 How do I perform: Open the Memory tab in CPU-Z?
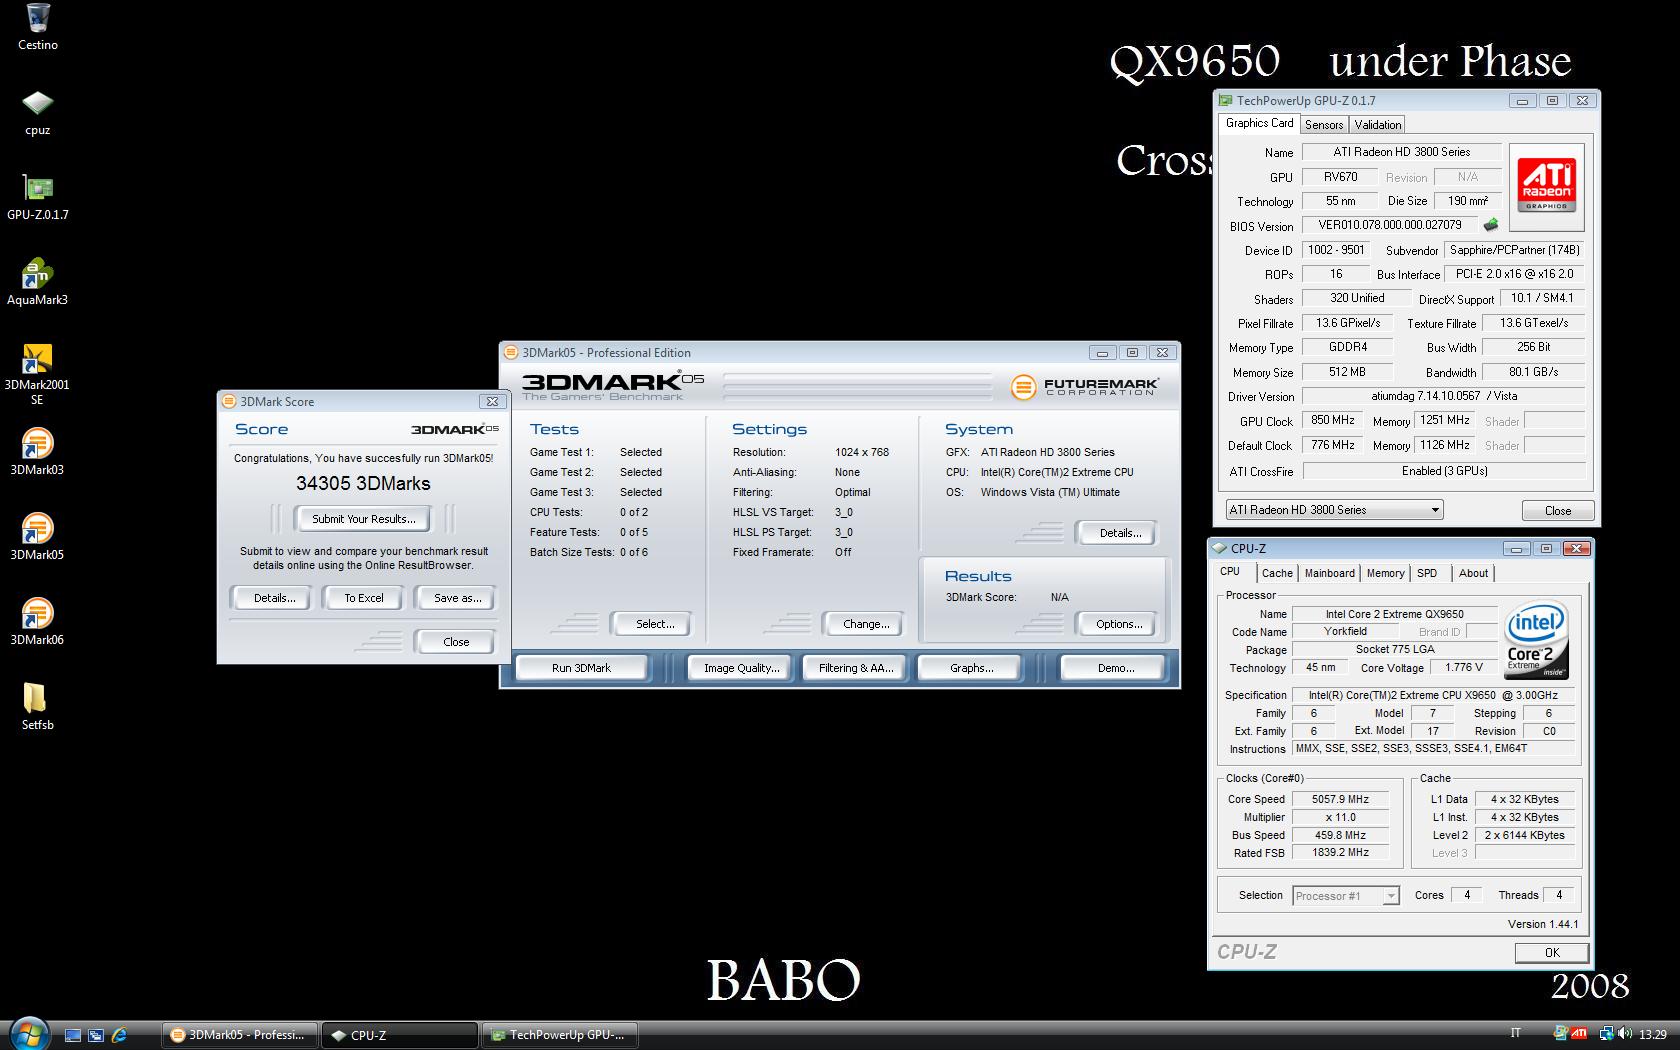tap(1385, 573)
